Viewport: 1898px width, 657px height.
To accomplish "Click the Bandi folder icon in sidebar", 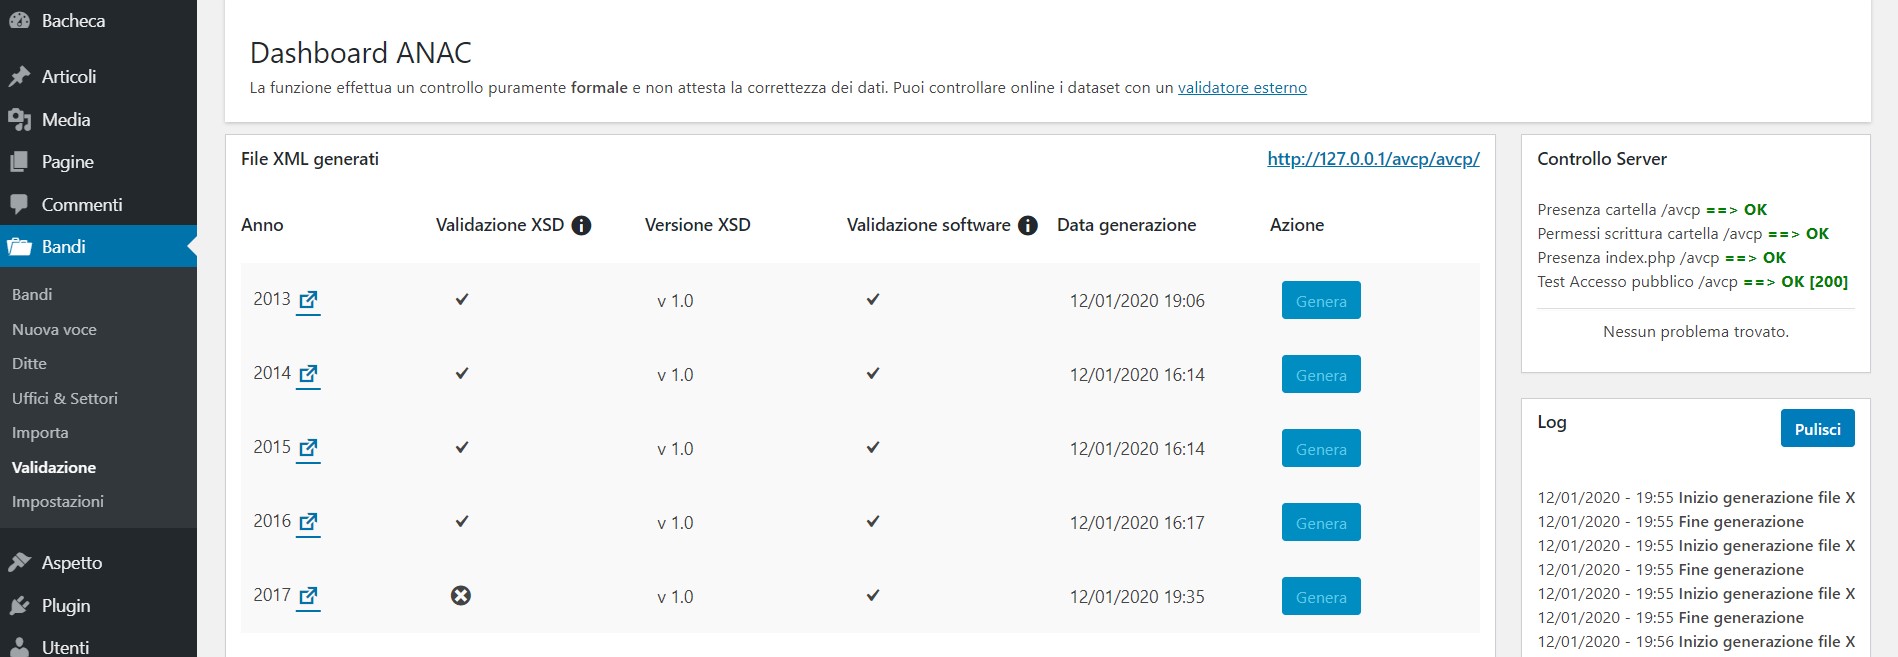I will [x=19, y=247].
